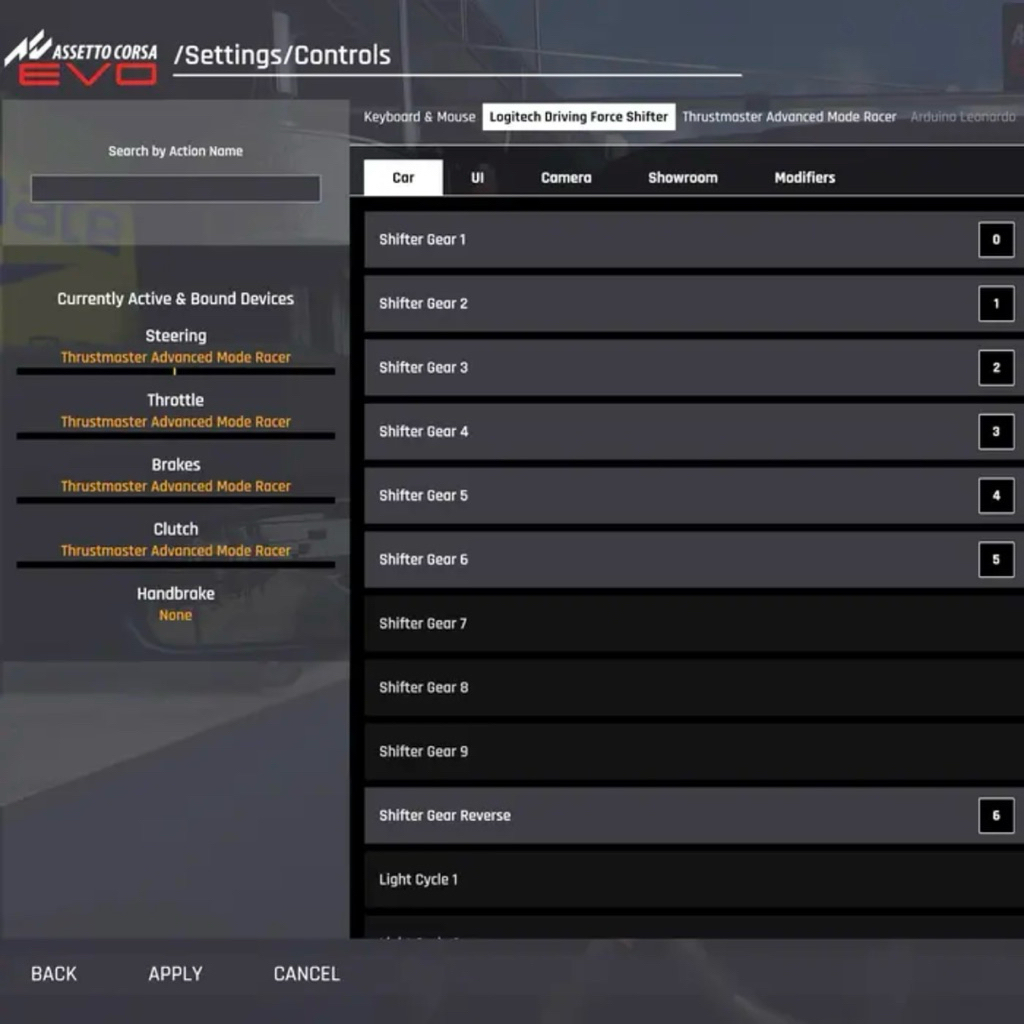1024x1024 pixels.
Task: Click the Currently Active & Bound Devices heading
Action: [176, 298]
